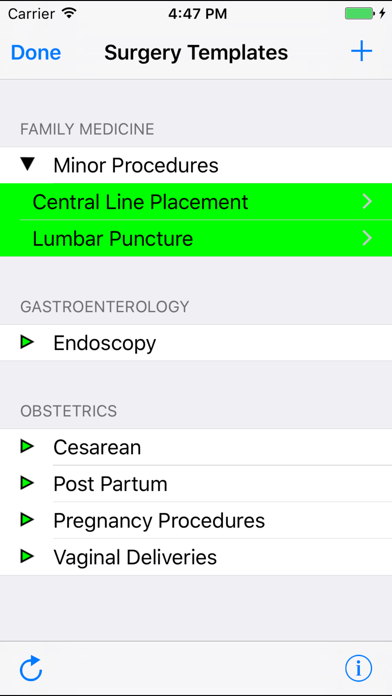Tap the Done button
This screenshot has height=696, width=392.
pyautogui.click(x=36, y=52)
